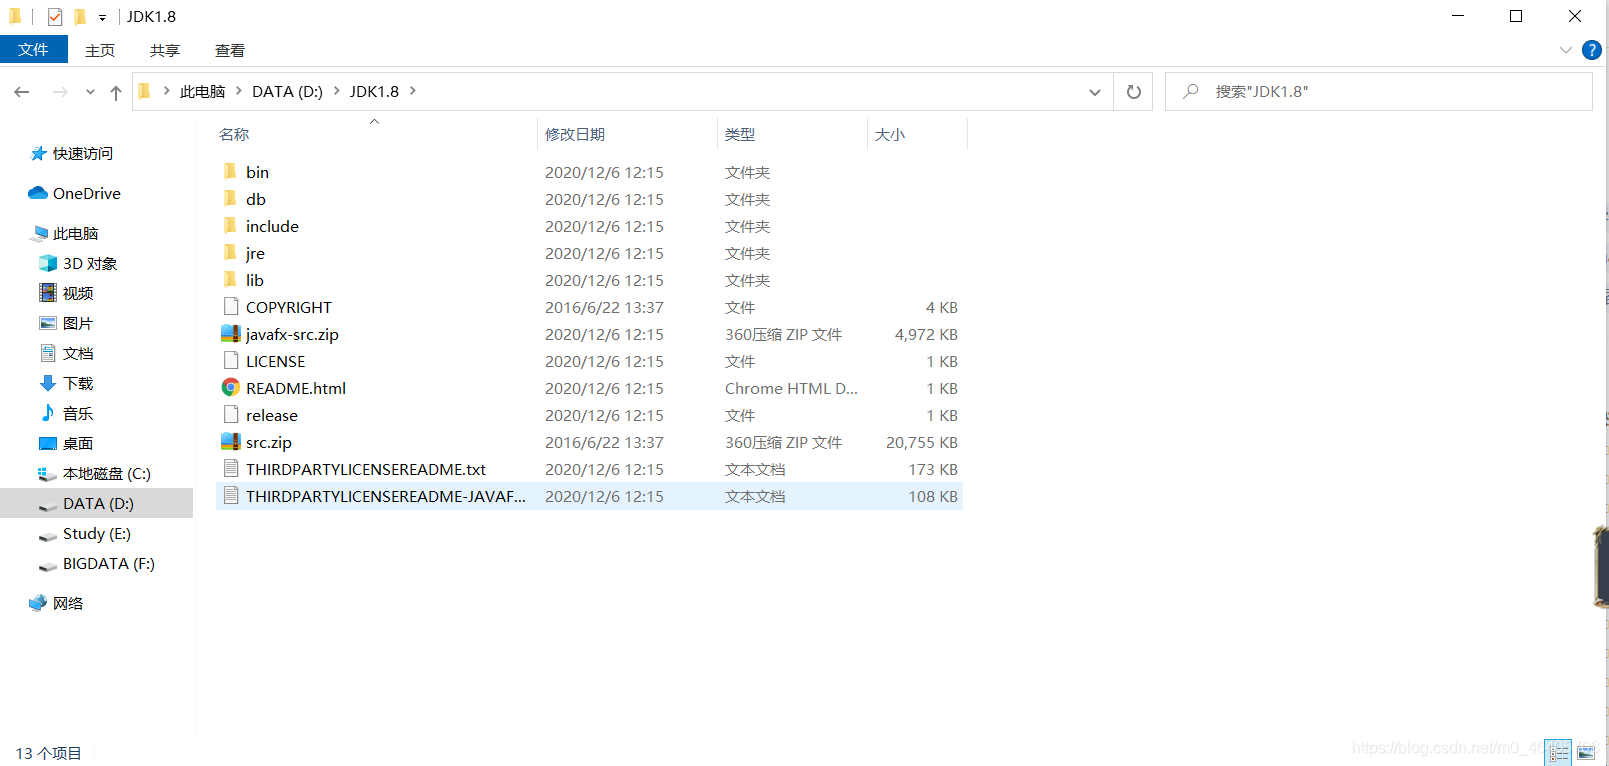Click the help question mark icon
Screen dimensions: 1609x766
coord(1592,50)
